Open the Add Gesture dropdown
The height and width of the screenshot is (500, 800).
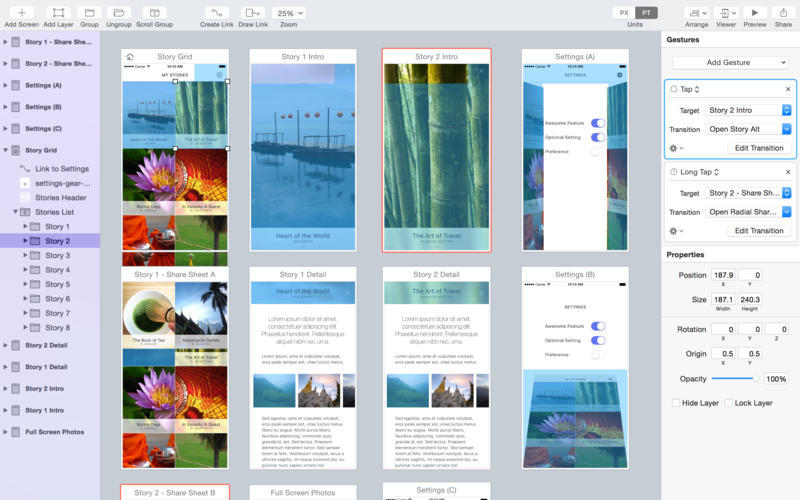[729, 62]
